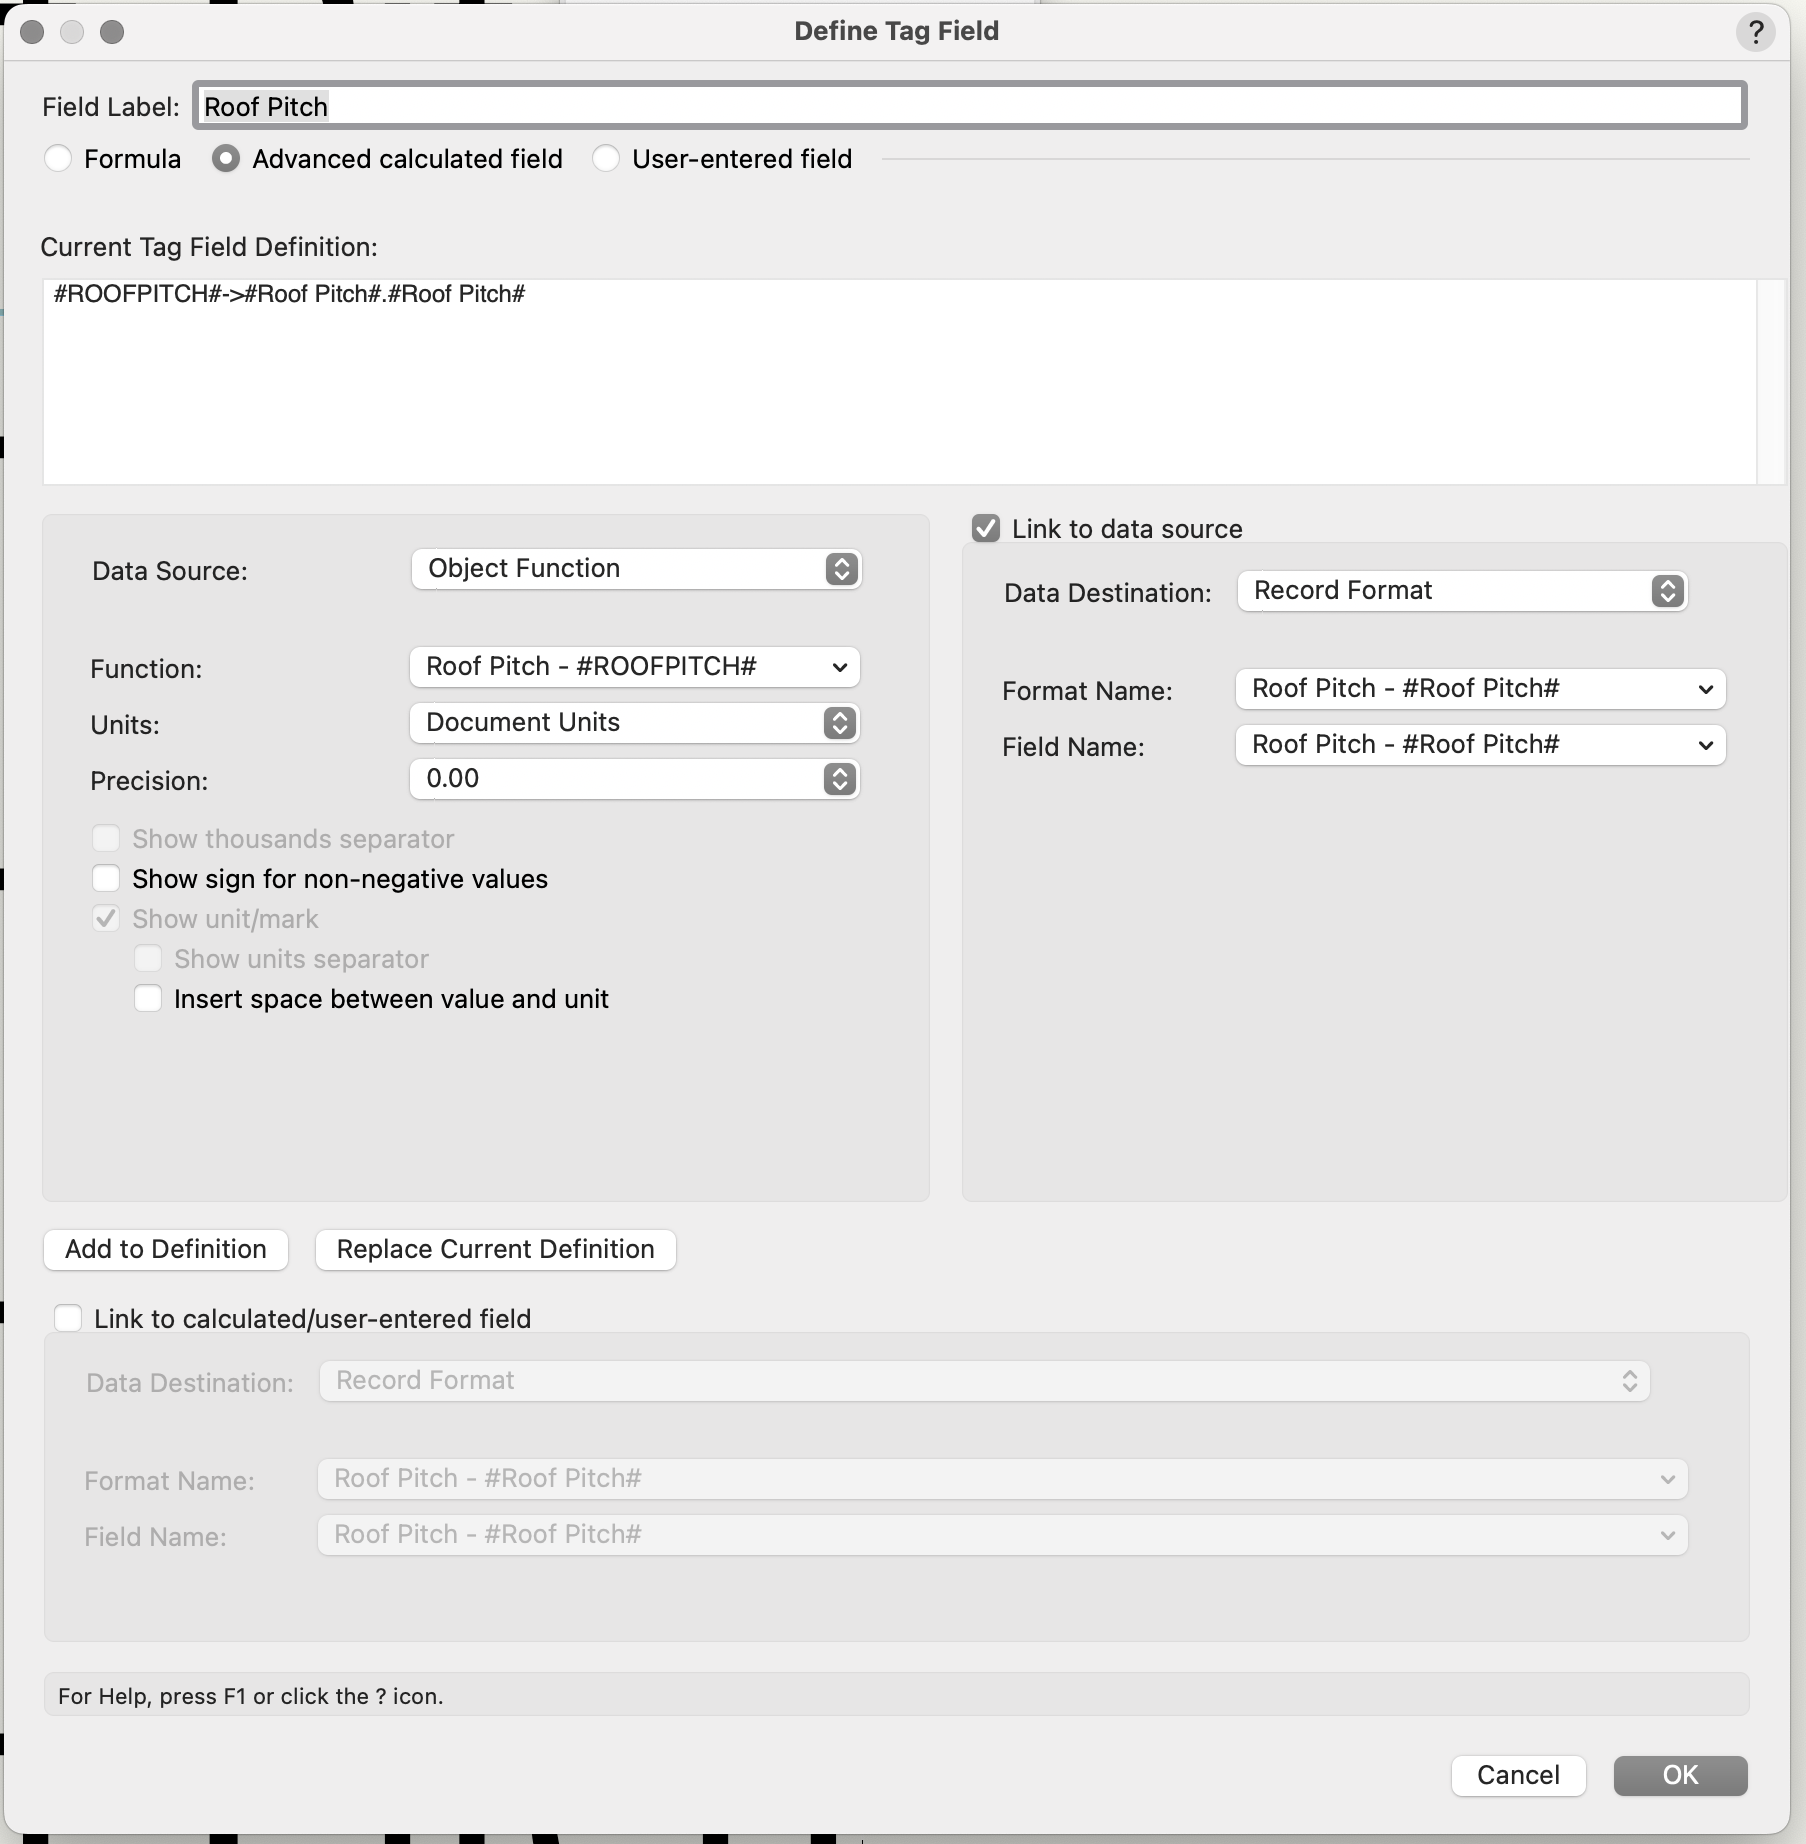
Task: Enable Link to calculated/user-entered field
Action: coord(68,1319)
